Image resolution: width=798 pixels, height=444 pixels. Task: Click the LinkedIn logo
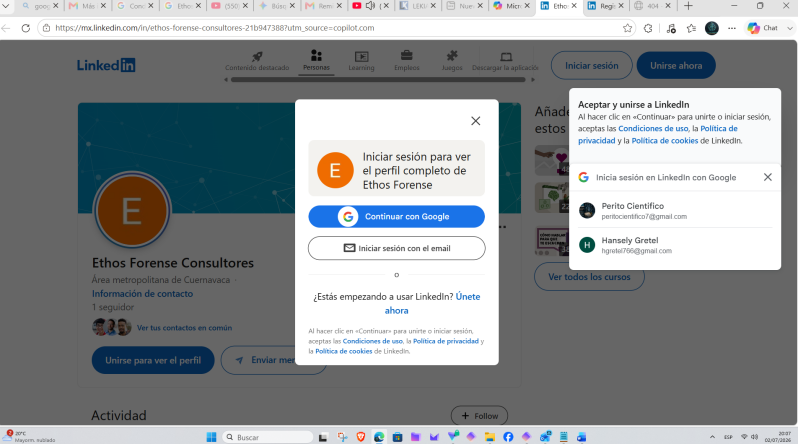click(106, 65)
